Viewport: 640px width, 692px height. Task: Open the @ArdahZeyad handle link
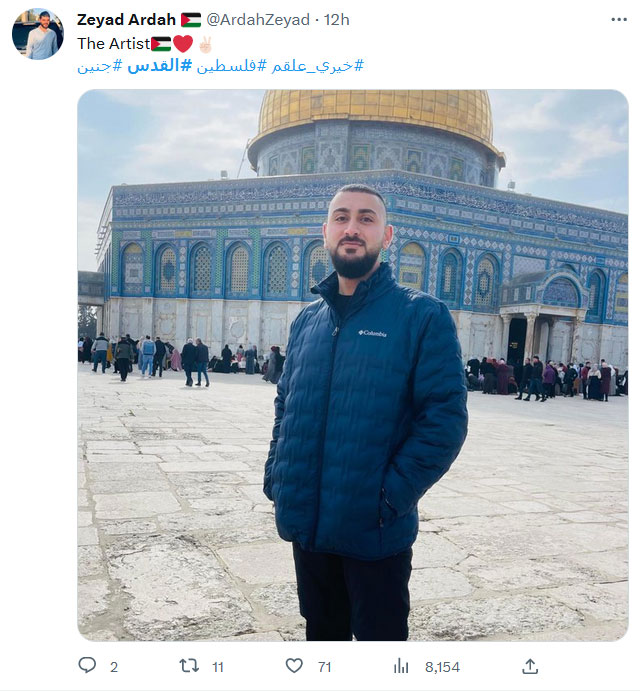coord(258,20)
